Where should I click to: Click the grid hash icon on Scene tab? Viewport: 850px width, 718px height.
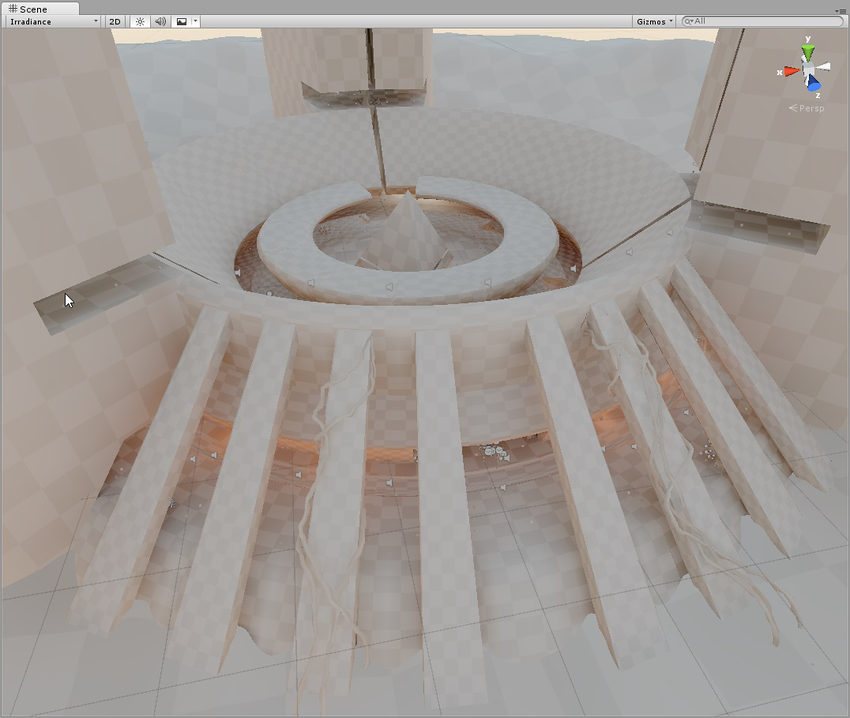[x=12, y=8]
